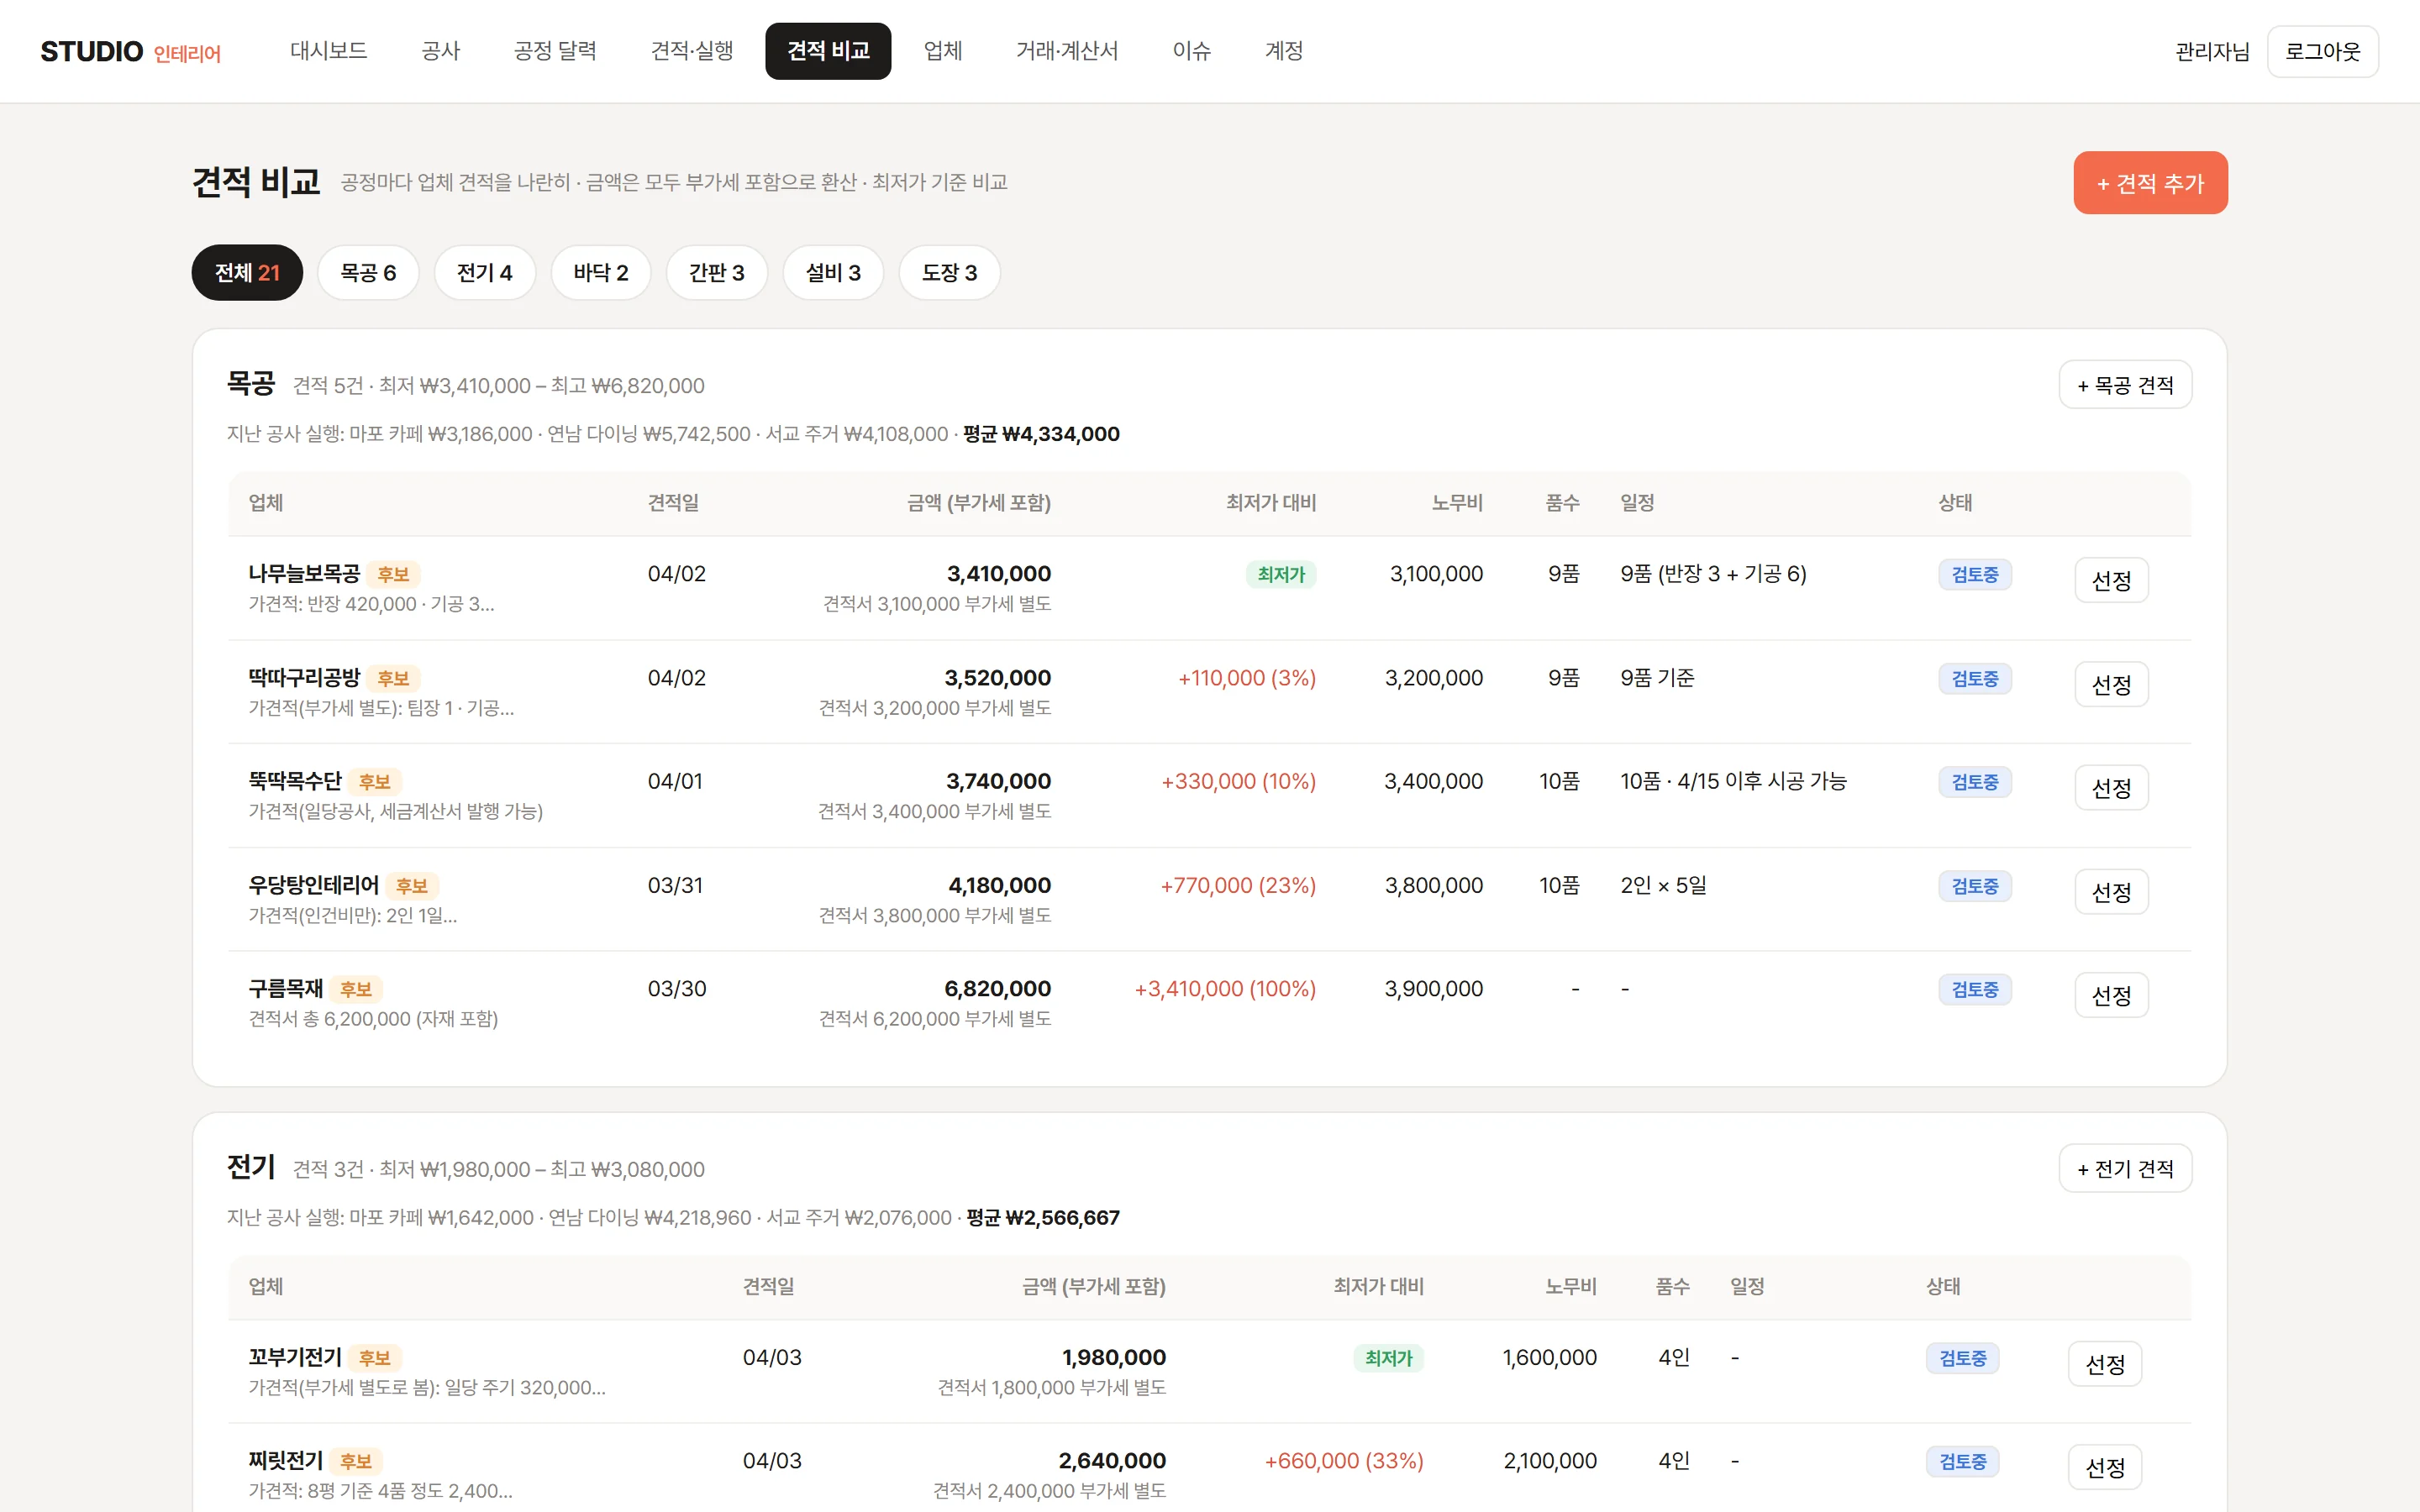Image resolution: width=2420 pixels, height=1512 pixels.
Task: Click 관리자님 user label
Action: tap(2212, 51)
